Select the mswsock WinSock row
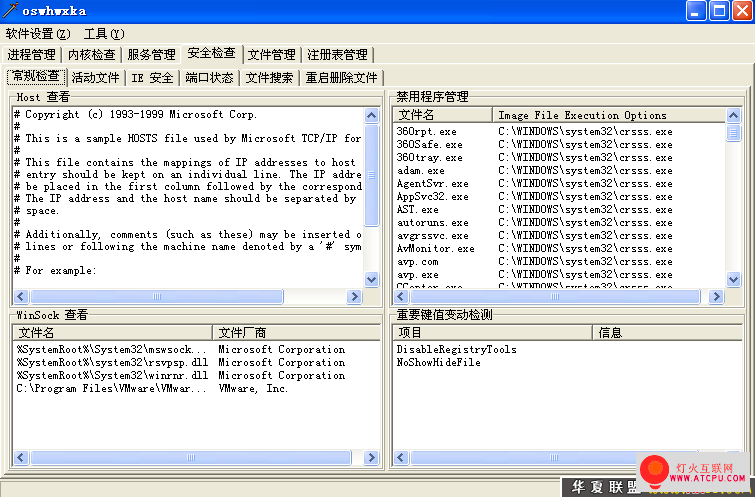Image resolution: width=755 pixels, height=497 pixels. pyautogui.click(x=196, y=349)
